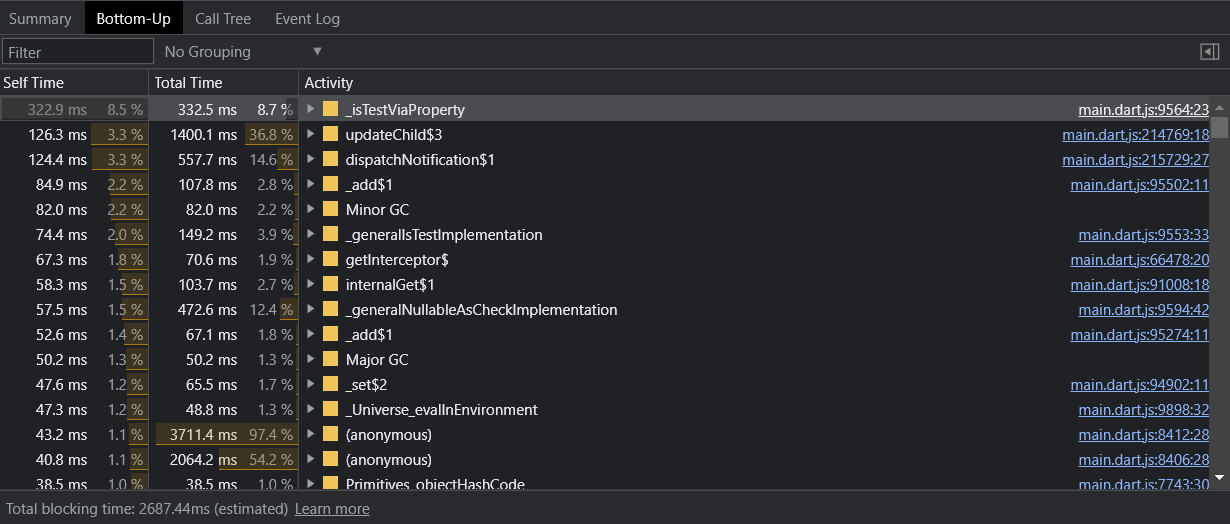The height and width of the screenshot is (524, 1230).
Task: Click the 3711.4 ms total time cell
Action: pyautogui.click(x=224, y=434)
